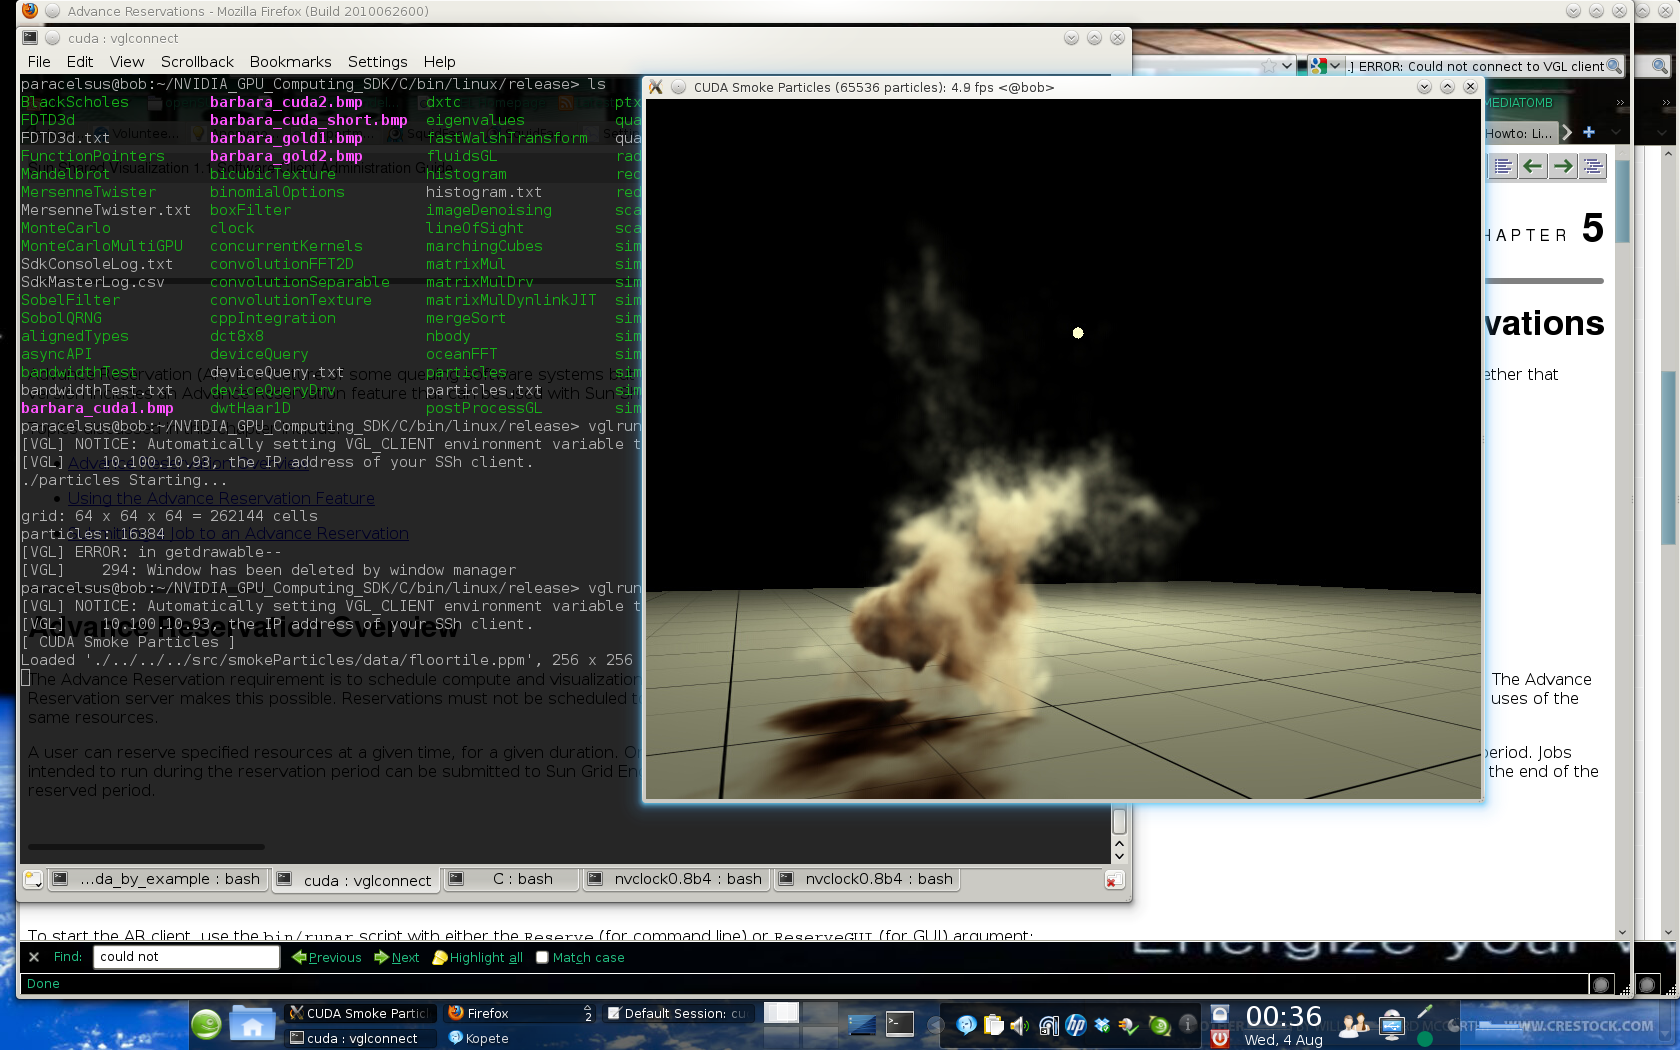Open the Firefox search engine Google icon
This screenshot has height=1050, width=1680.
click(x=1319, y=66)
